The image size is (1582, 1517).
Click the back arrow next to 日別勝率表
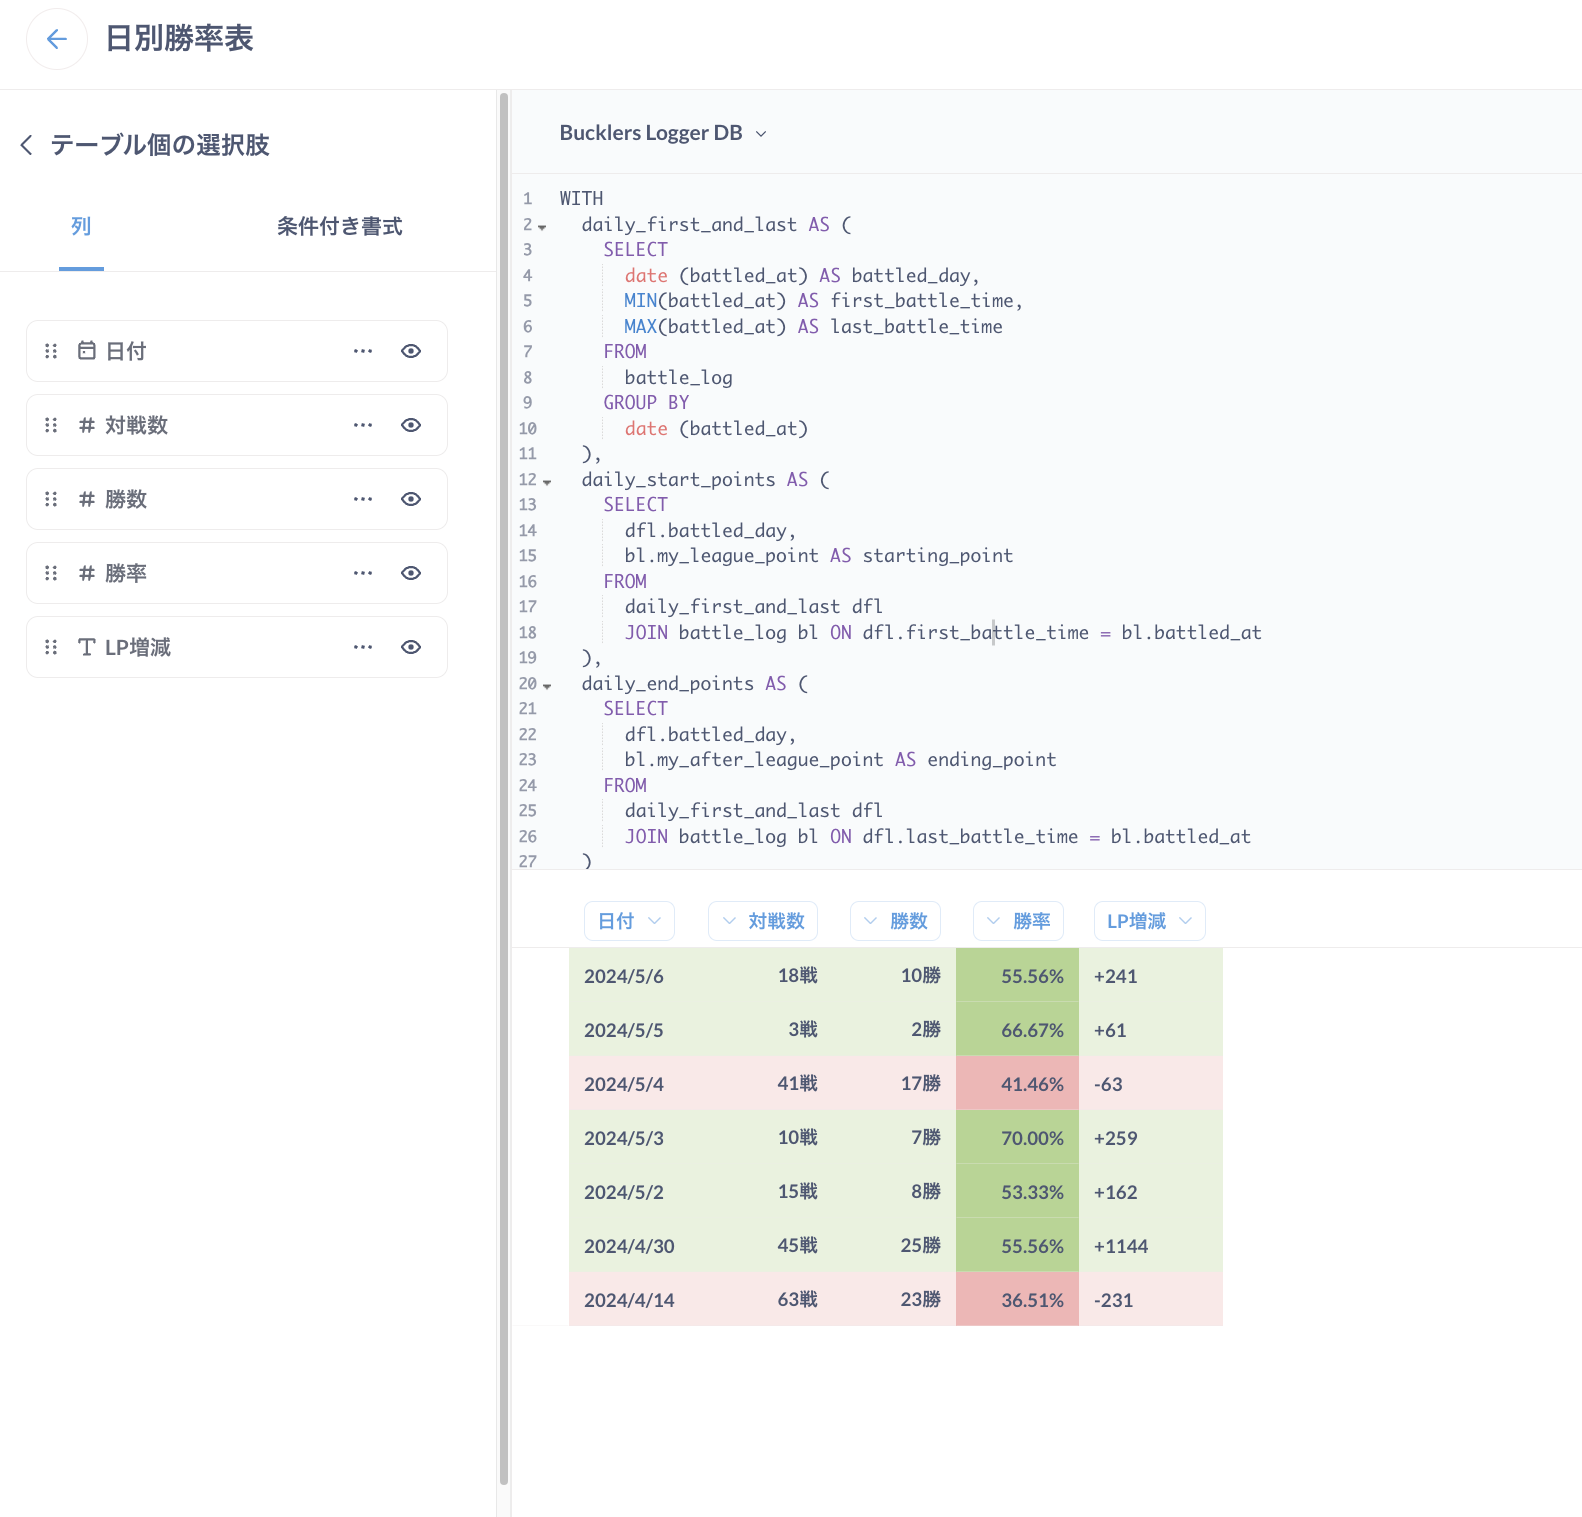(57, 39)
